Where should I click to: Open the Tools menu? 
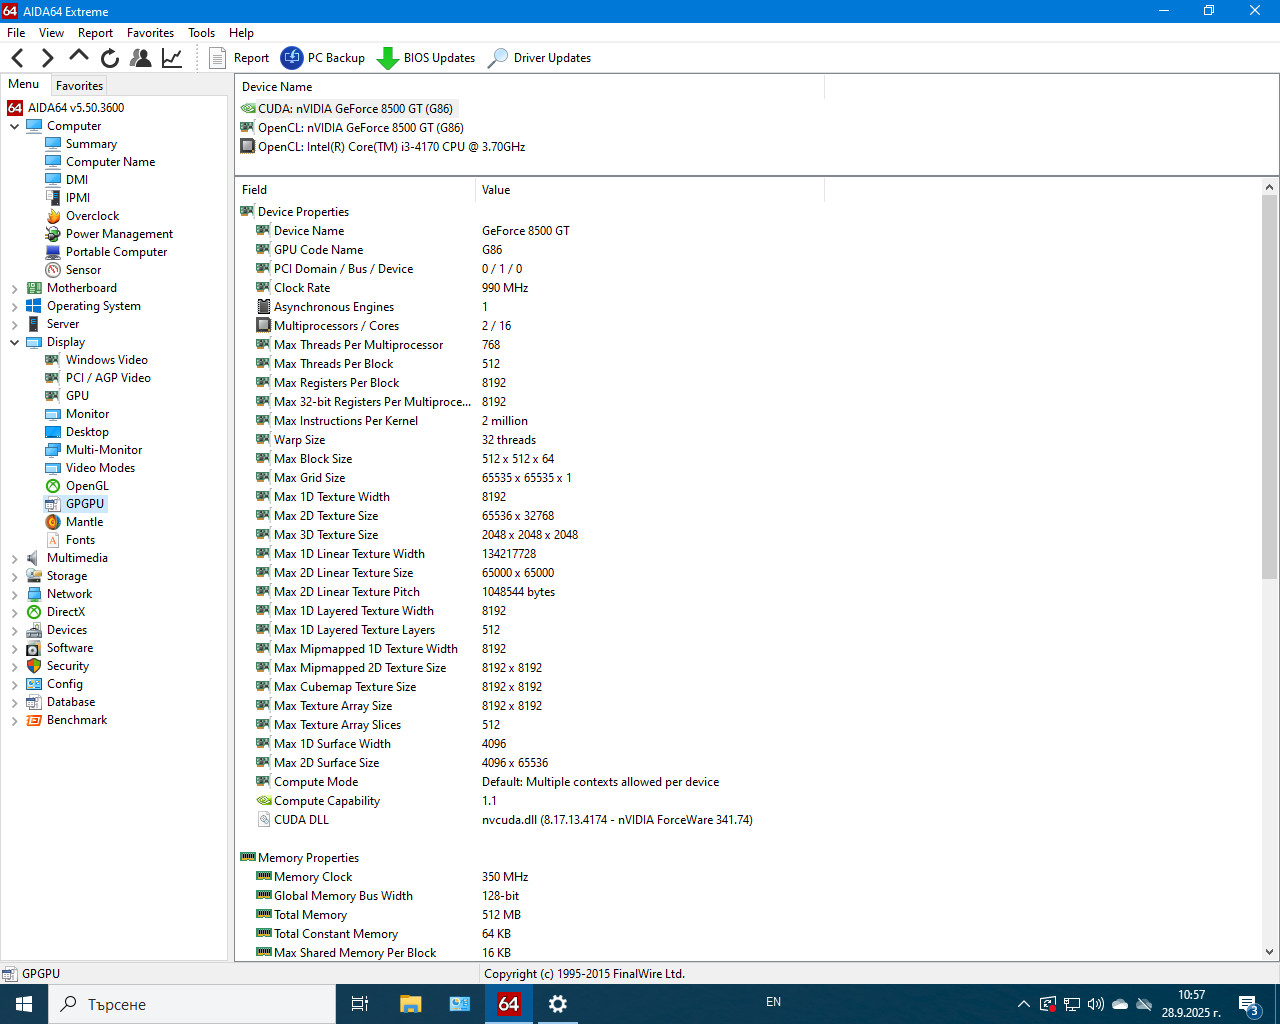click(201, 33)
